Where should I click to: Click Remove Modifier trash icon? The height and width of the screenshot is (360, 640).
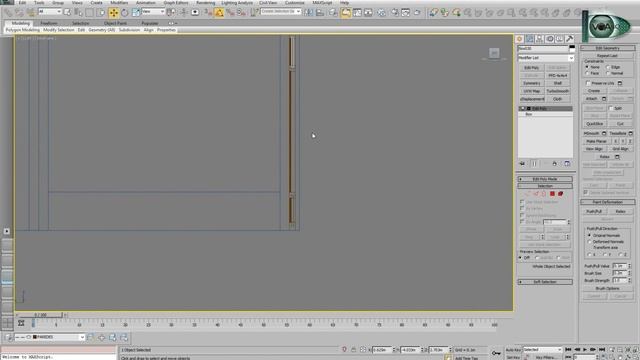[x=554, y=164]
